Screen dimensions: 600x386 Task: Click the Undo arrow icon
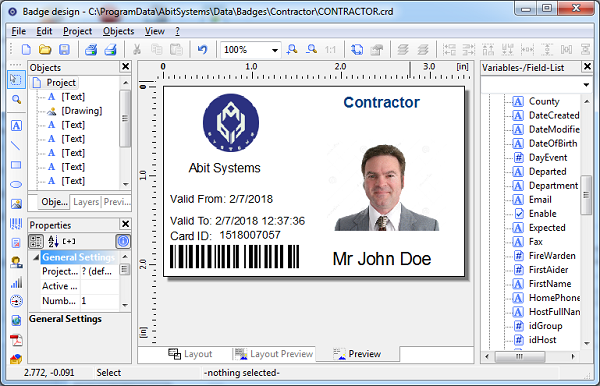202,49
